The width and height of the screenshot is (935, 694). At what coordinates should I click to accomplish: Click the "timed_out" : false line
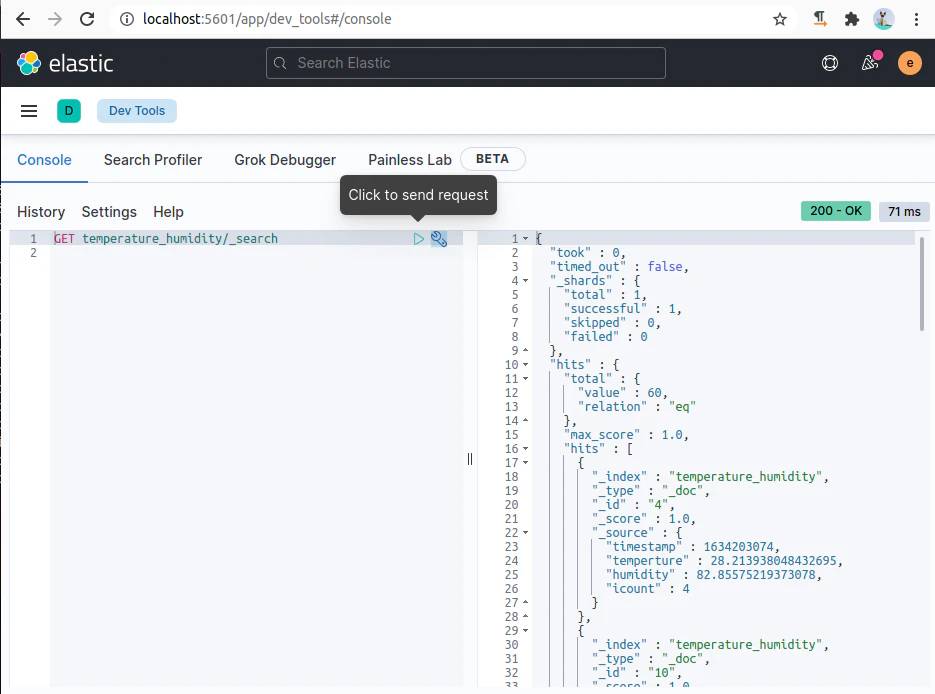click(x=619, y=267)
